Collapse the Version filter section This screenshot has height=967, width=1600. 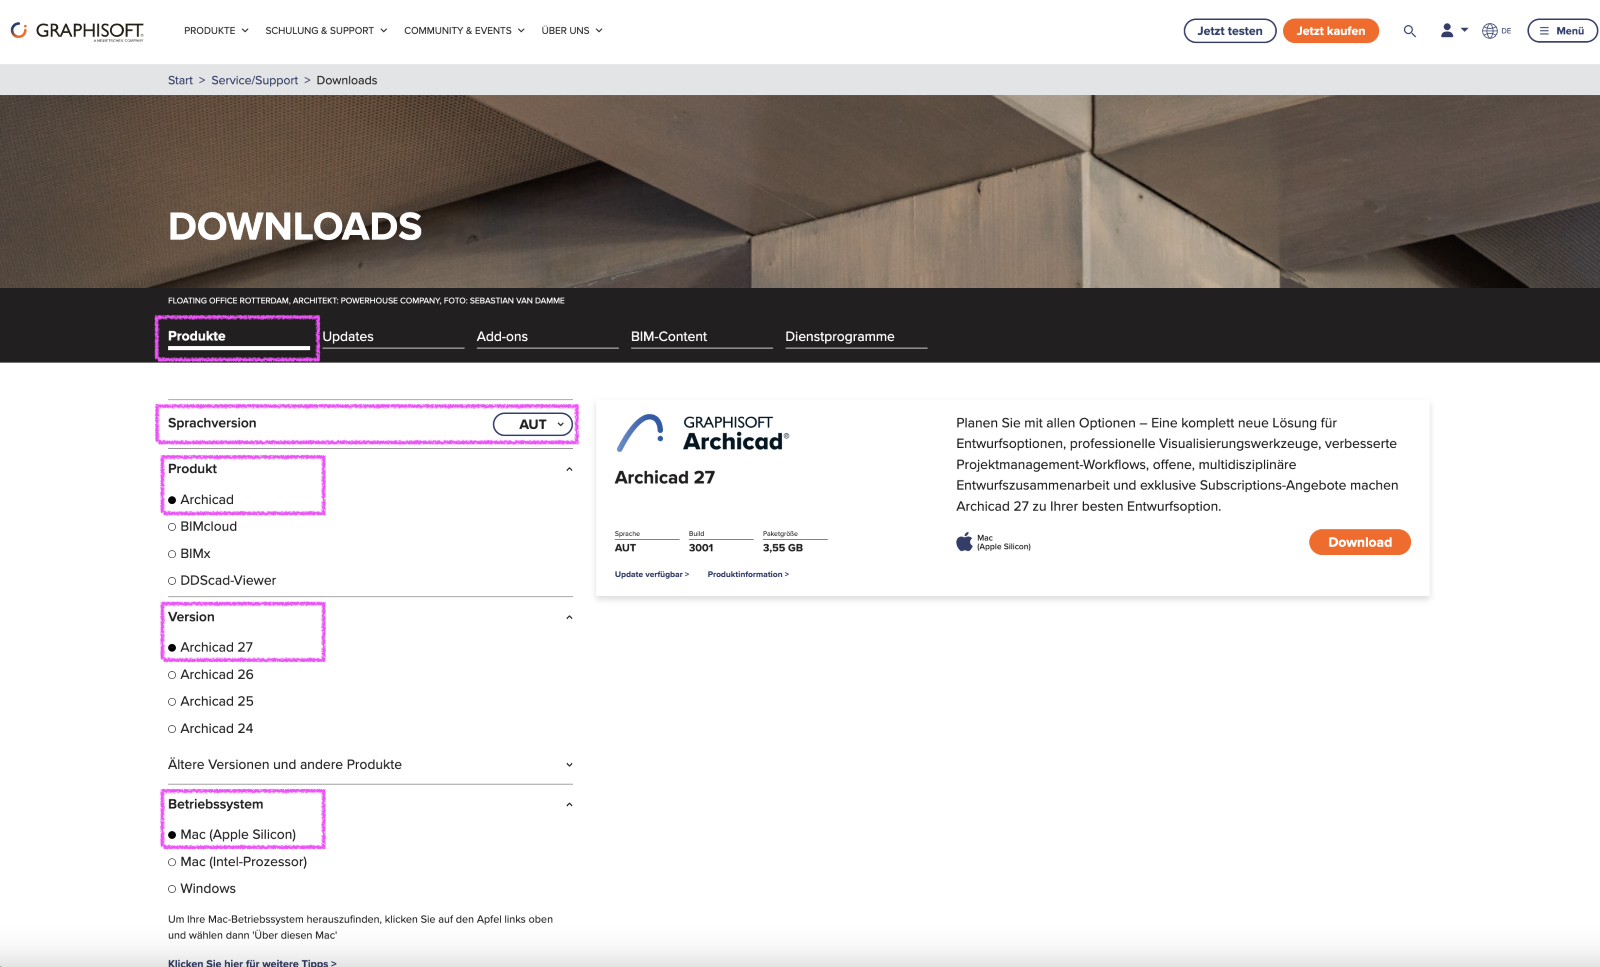pyautogui.click(x=569, y=617)
